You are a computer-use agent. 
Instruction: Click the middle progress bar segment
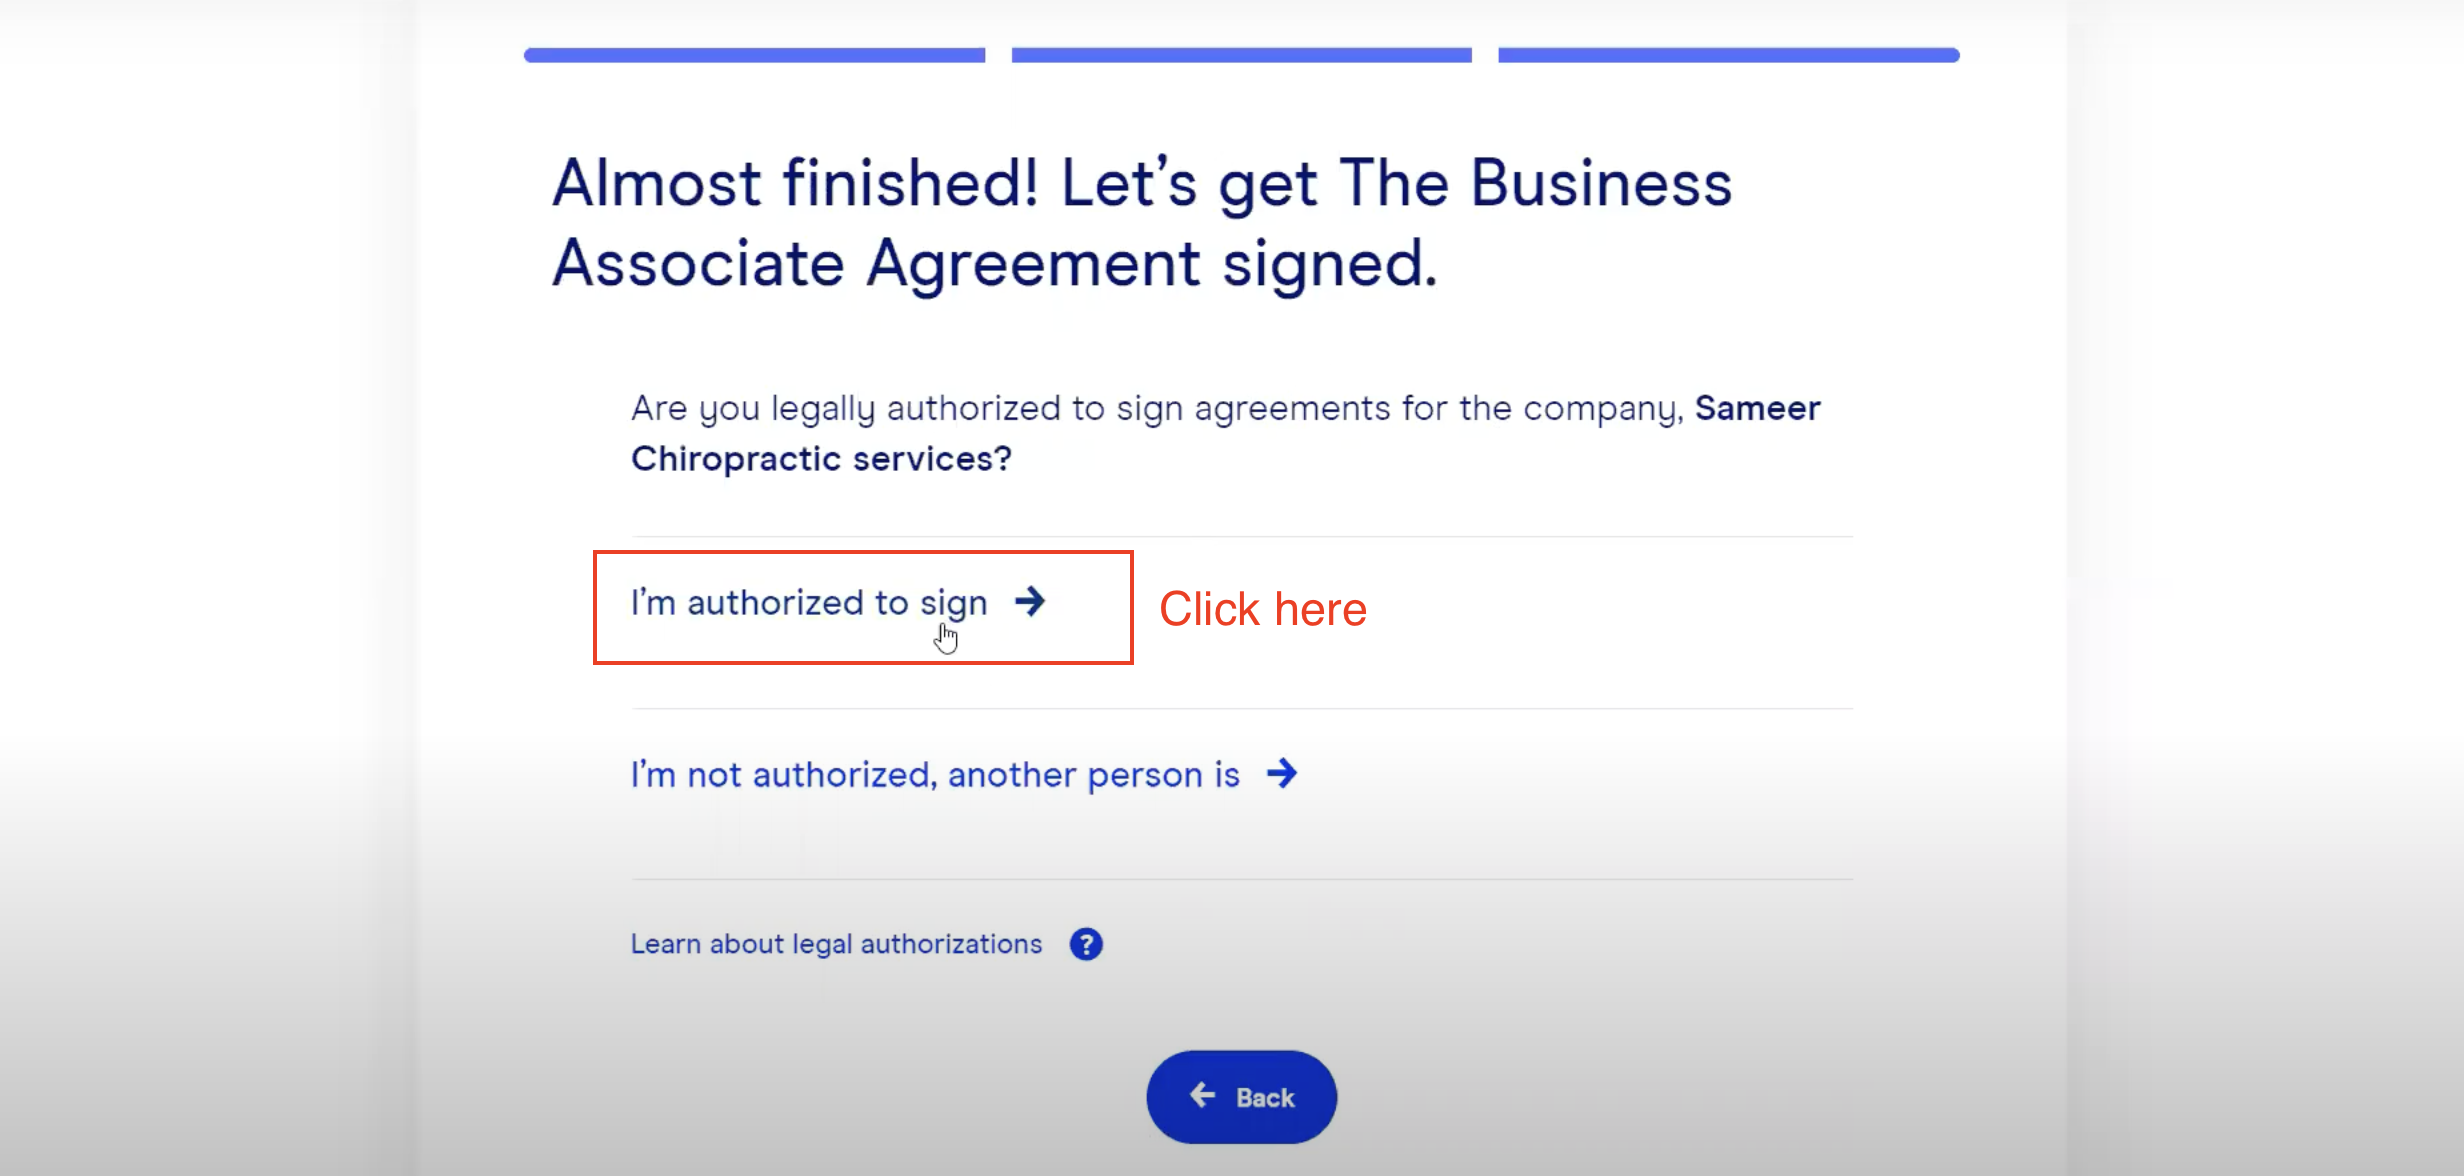[1242, 53]
